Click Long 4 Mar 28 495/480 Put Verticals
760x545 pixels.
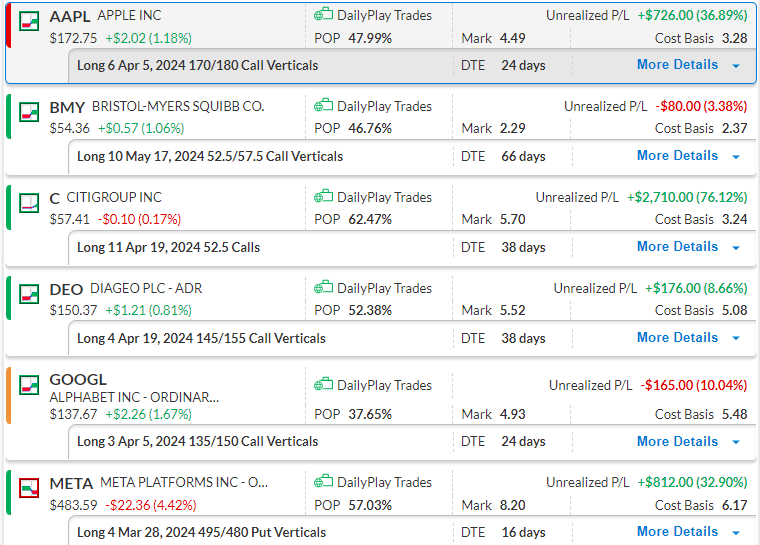(x=202, y=532)
